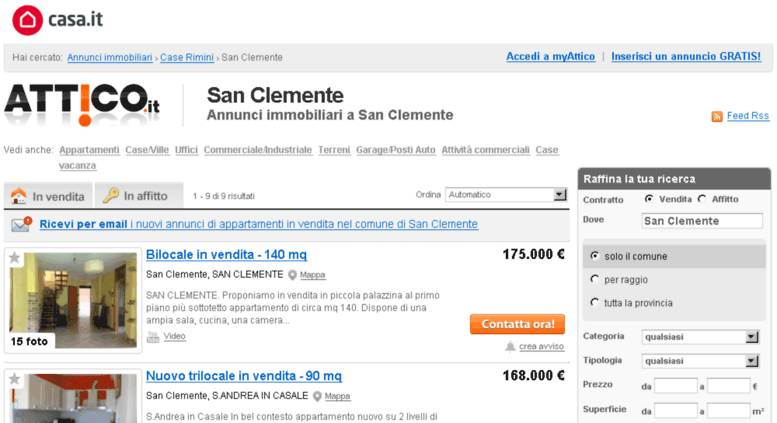Expand the Tipologia dropdown
The width and height of the screenshot is (777, 423).
pos(700,361)
